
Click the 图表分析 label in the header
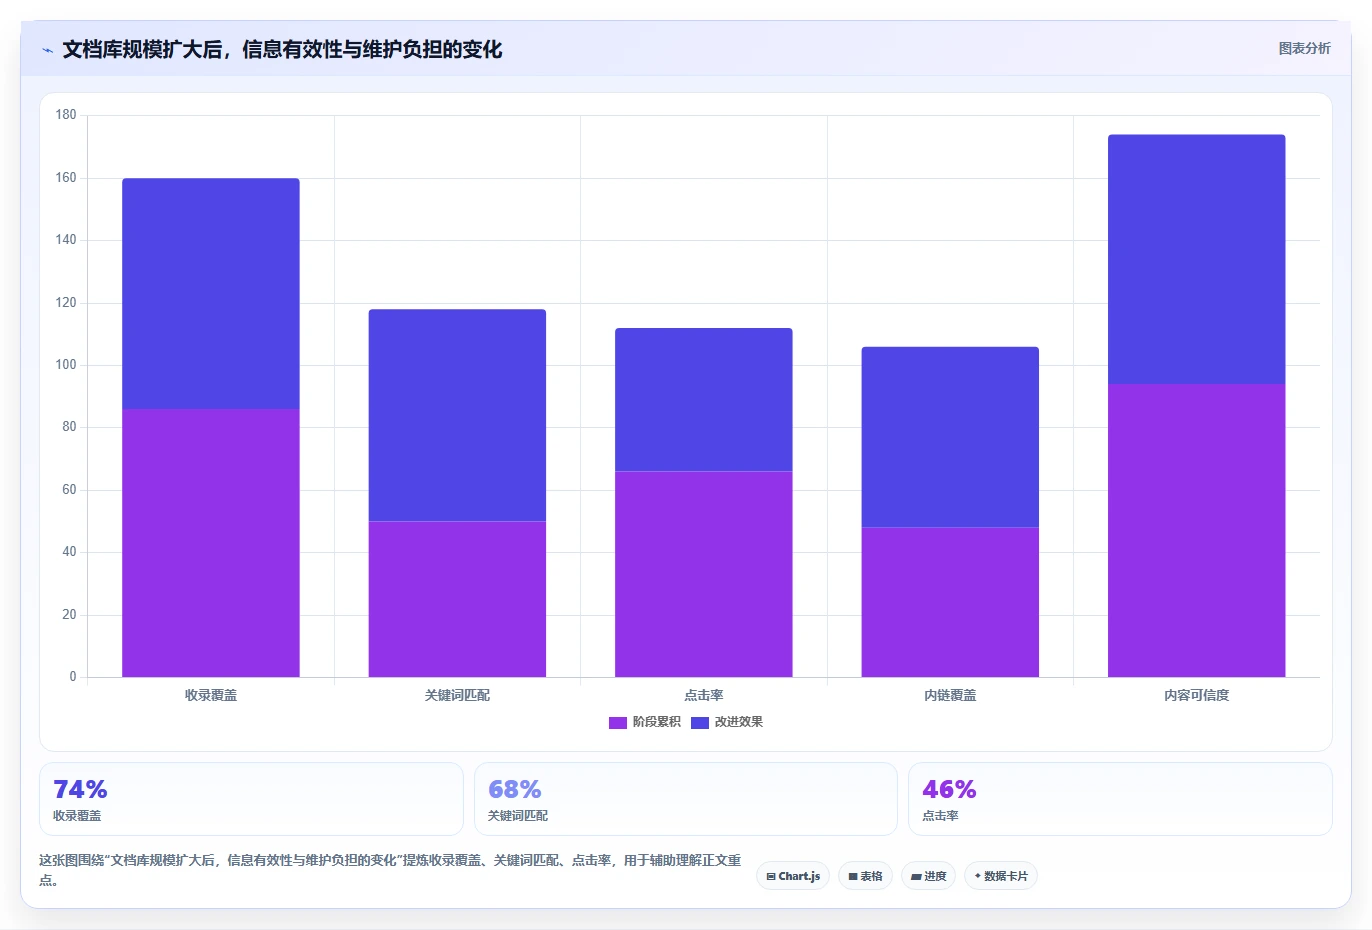1304,48
